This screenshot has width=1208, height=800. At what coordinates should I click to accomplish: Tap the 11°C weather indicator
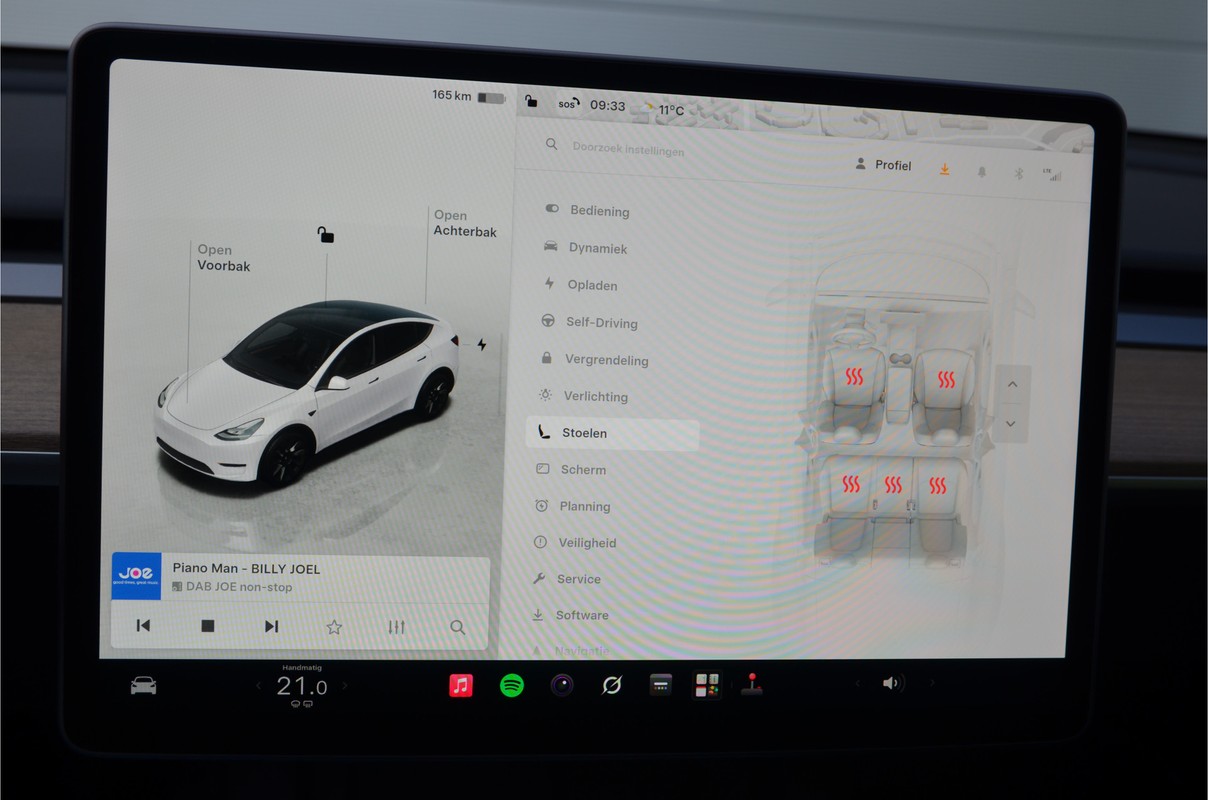click(663, 109)
